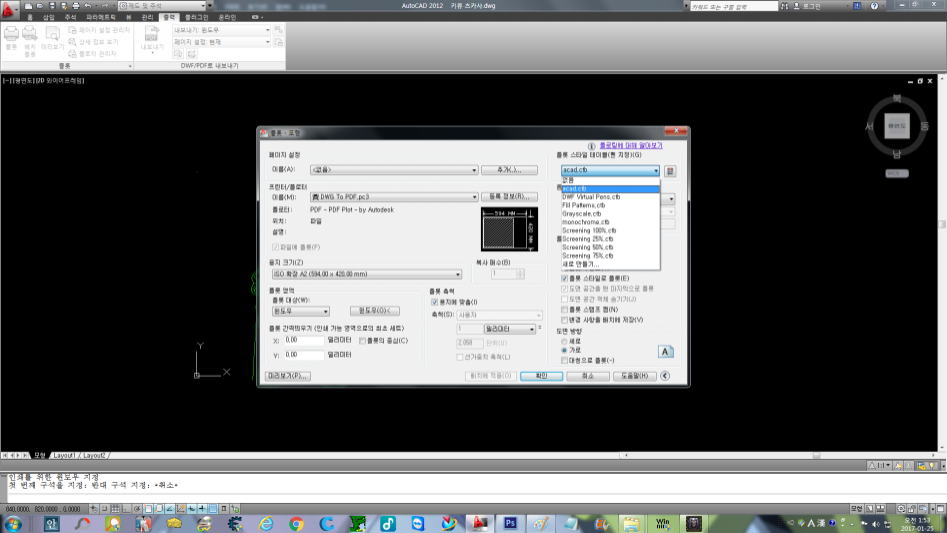Image resolution: width=947 pixels, height=533 pixels.
Task: Click the Help (H) button in plot dialog
Action: pyautogui.click(x=635, y=376)
